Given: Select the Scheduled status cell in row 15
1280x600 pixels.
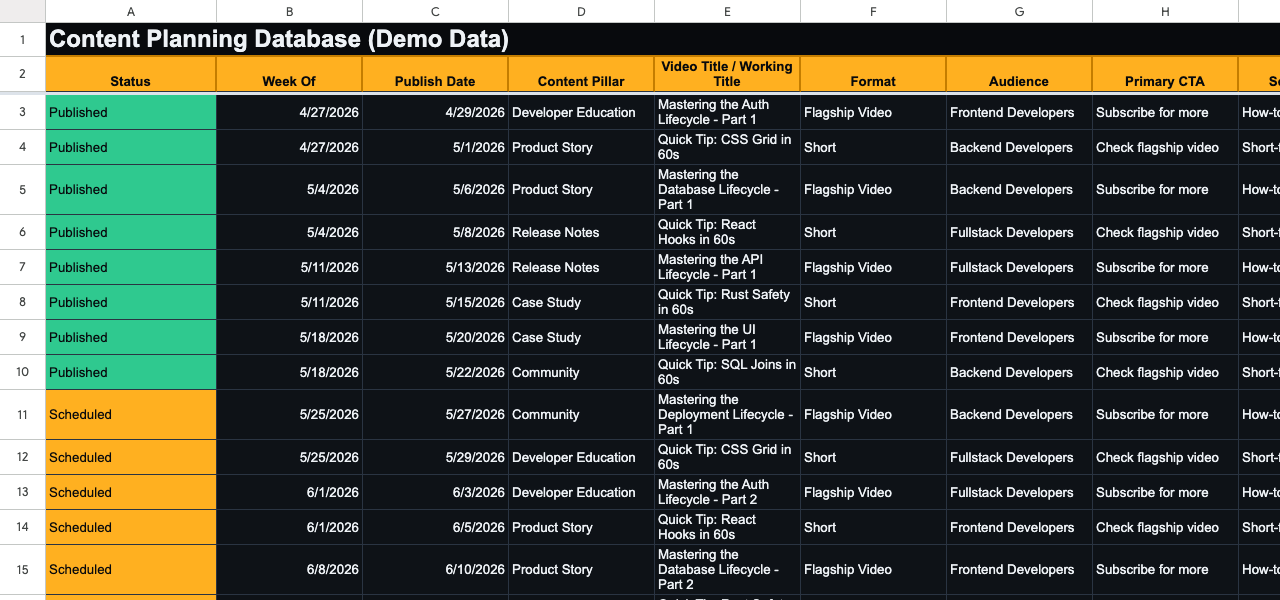Looking at the screenshot, I should [x=131, y=569].
